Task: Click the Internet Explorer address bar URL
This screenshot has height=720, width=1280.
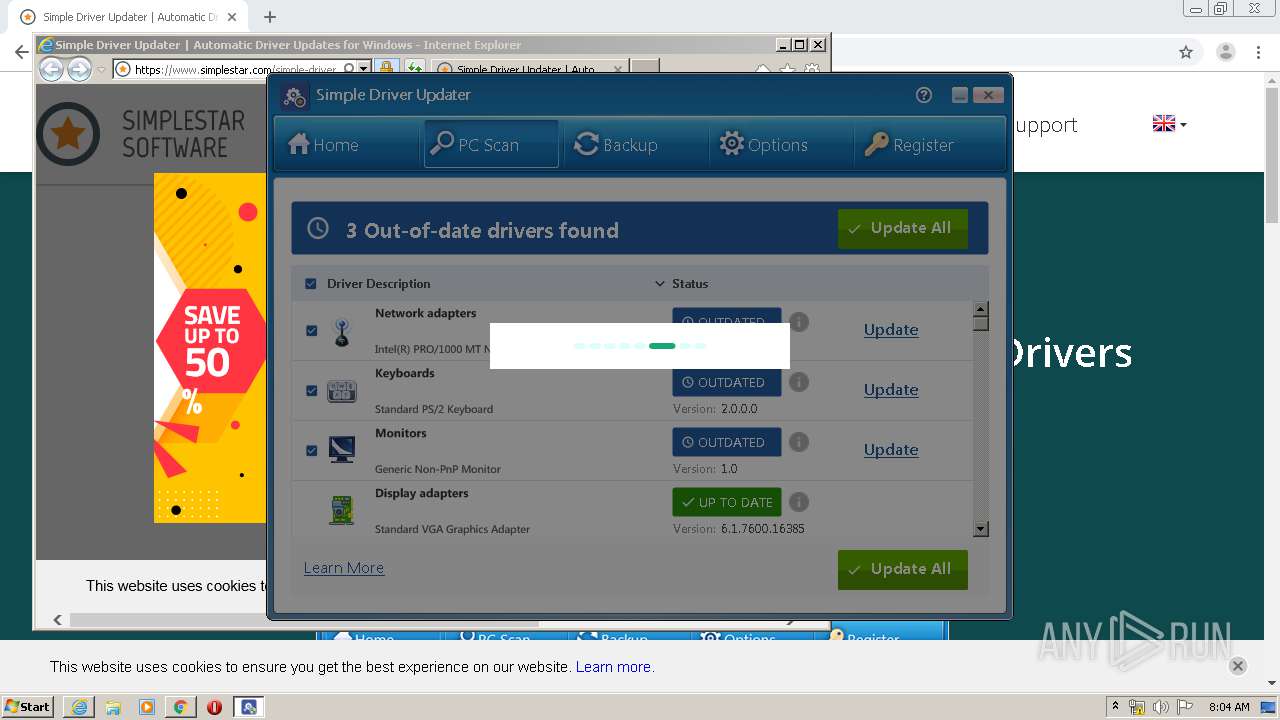Action: point(235,69)
